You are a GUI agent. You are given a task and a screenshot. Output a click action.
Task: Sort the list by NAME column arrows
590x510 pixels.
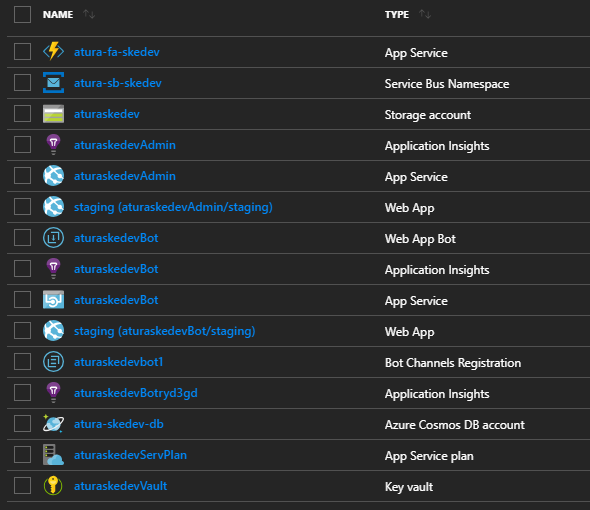pos(89,14)
